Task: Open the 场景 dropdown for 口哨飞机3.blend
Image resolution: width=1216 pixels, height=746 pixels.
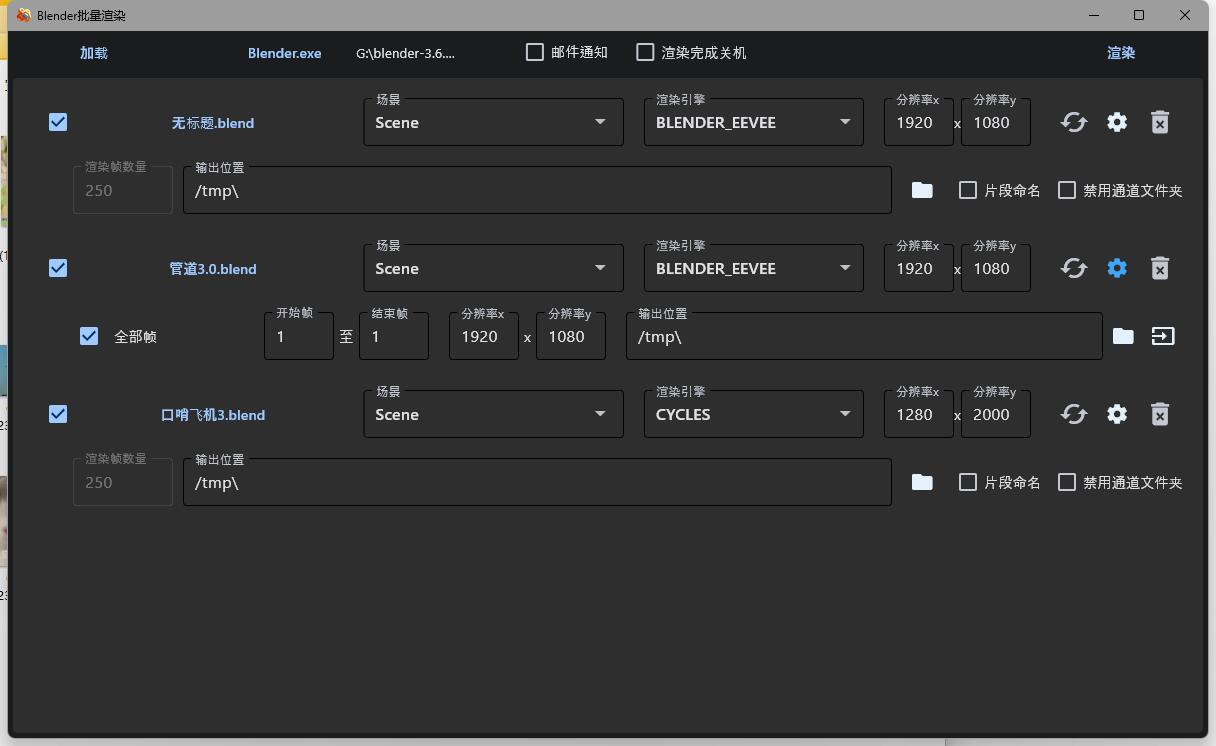Action: tap(494, 414)
